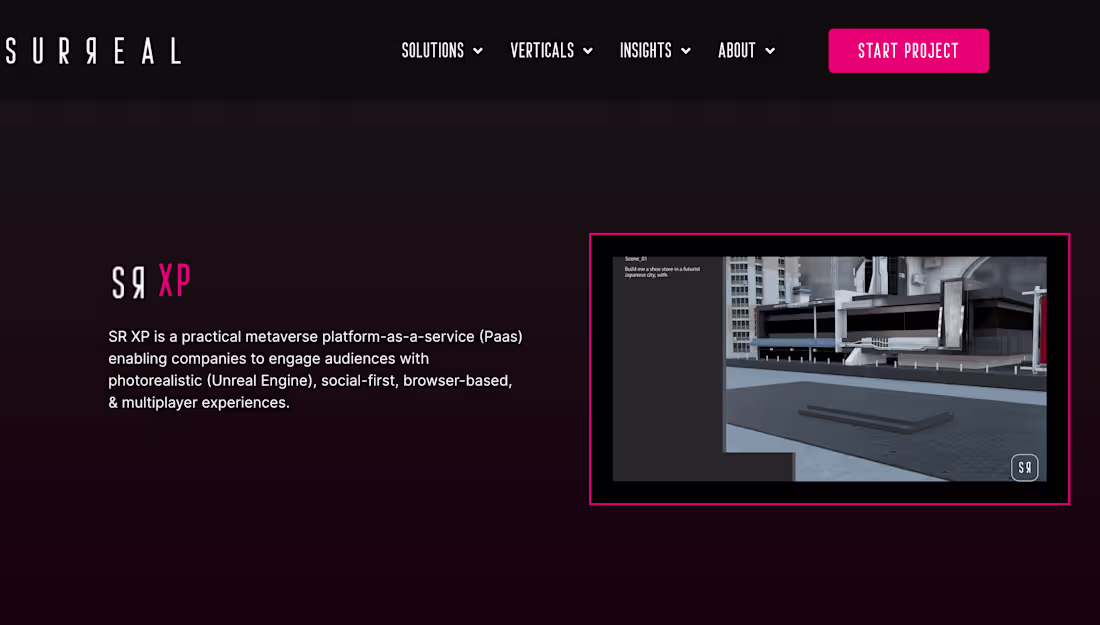Click the SR XP logo heading
The height and width of the screenshot is (625, 1100).
151,281
